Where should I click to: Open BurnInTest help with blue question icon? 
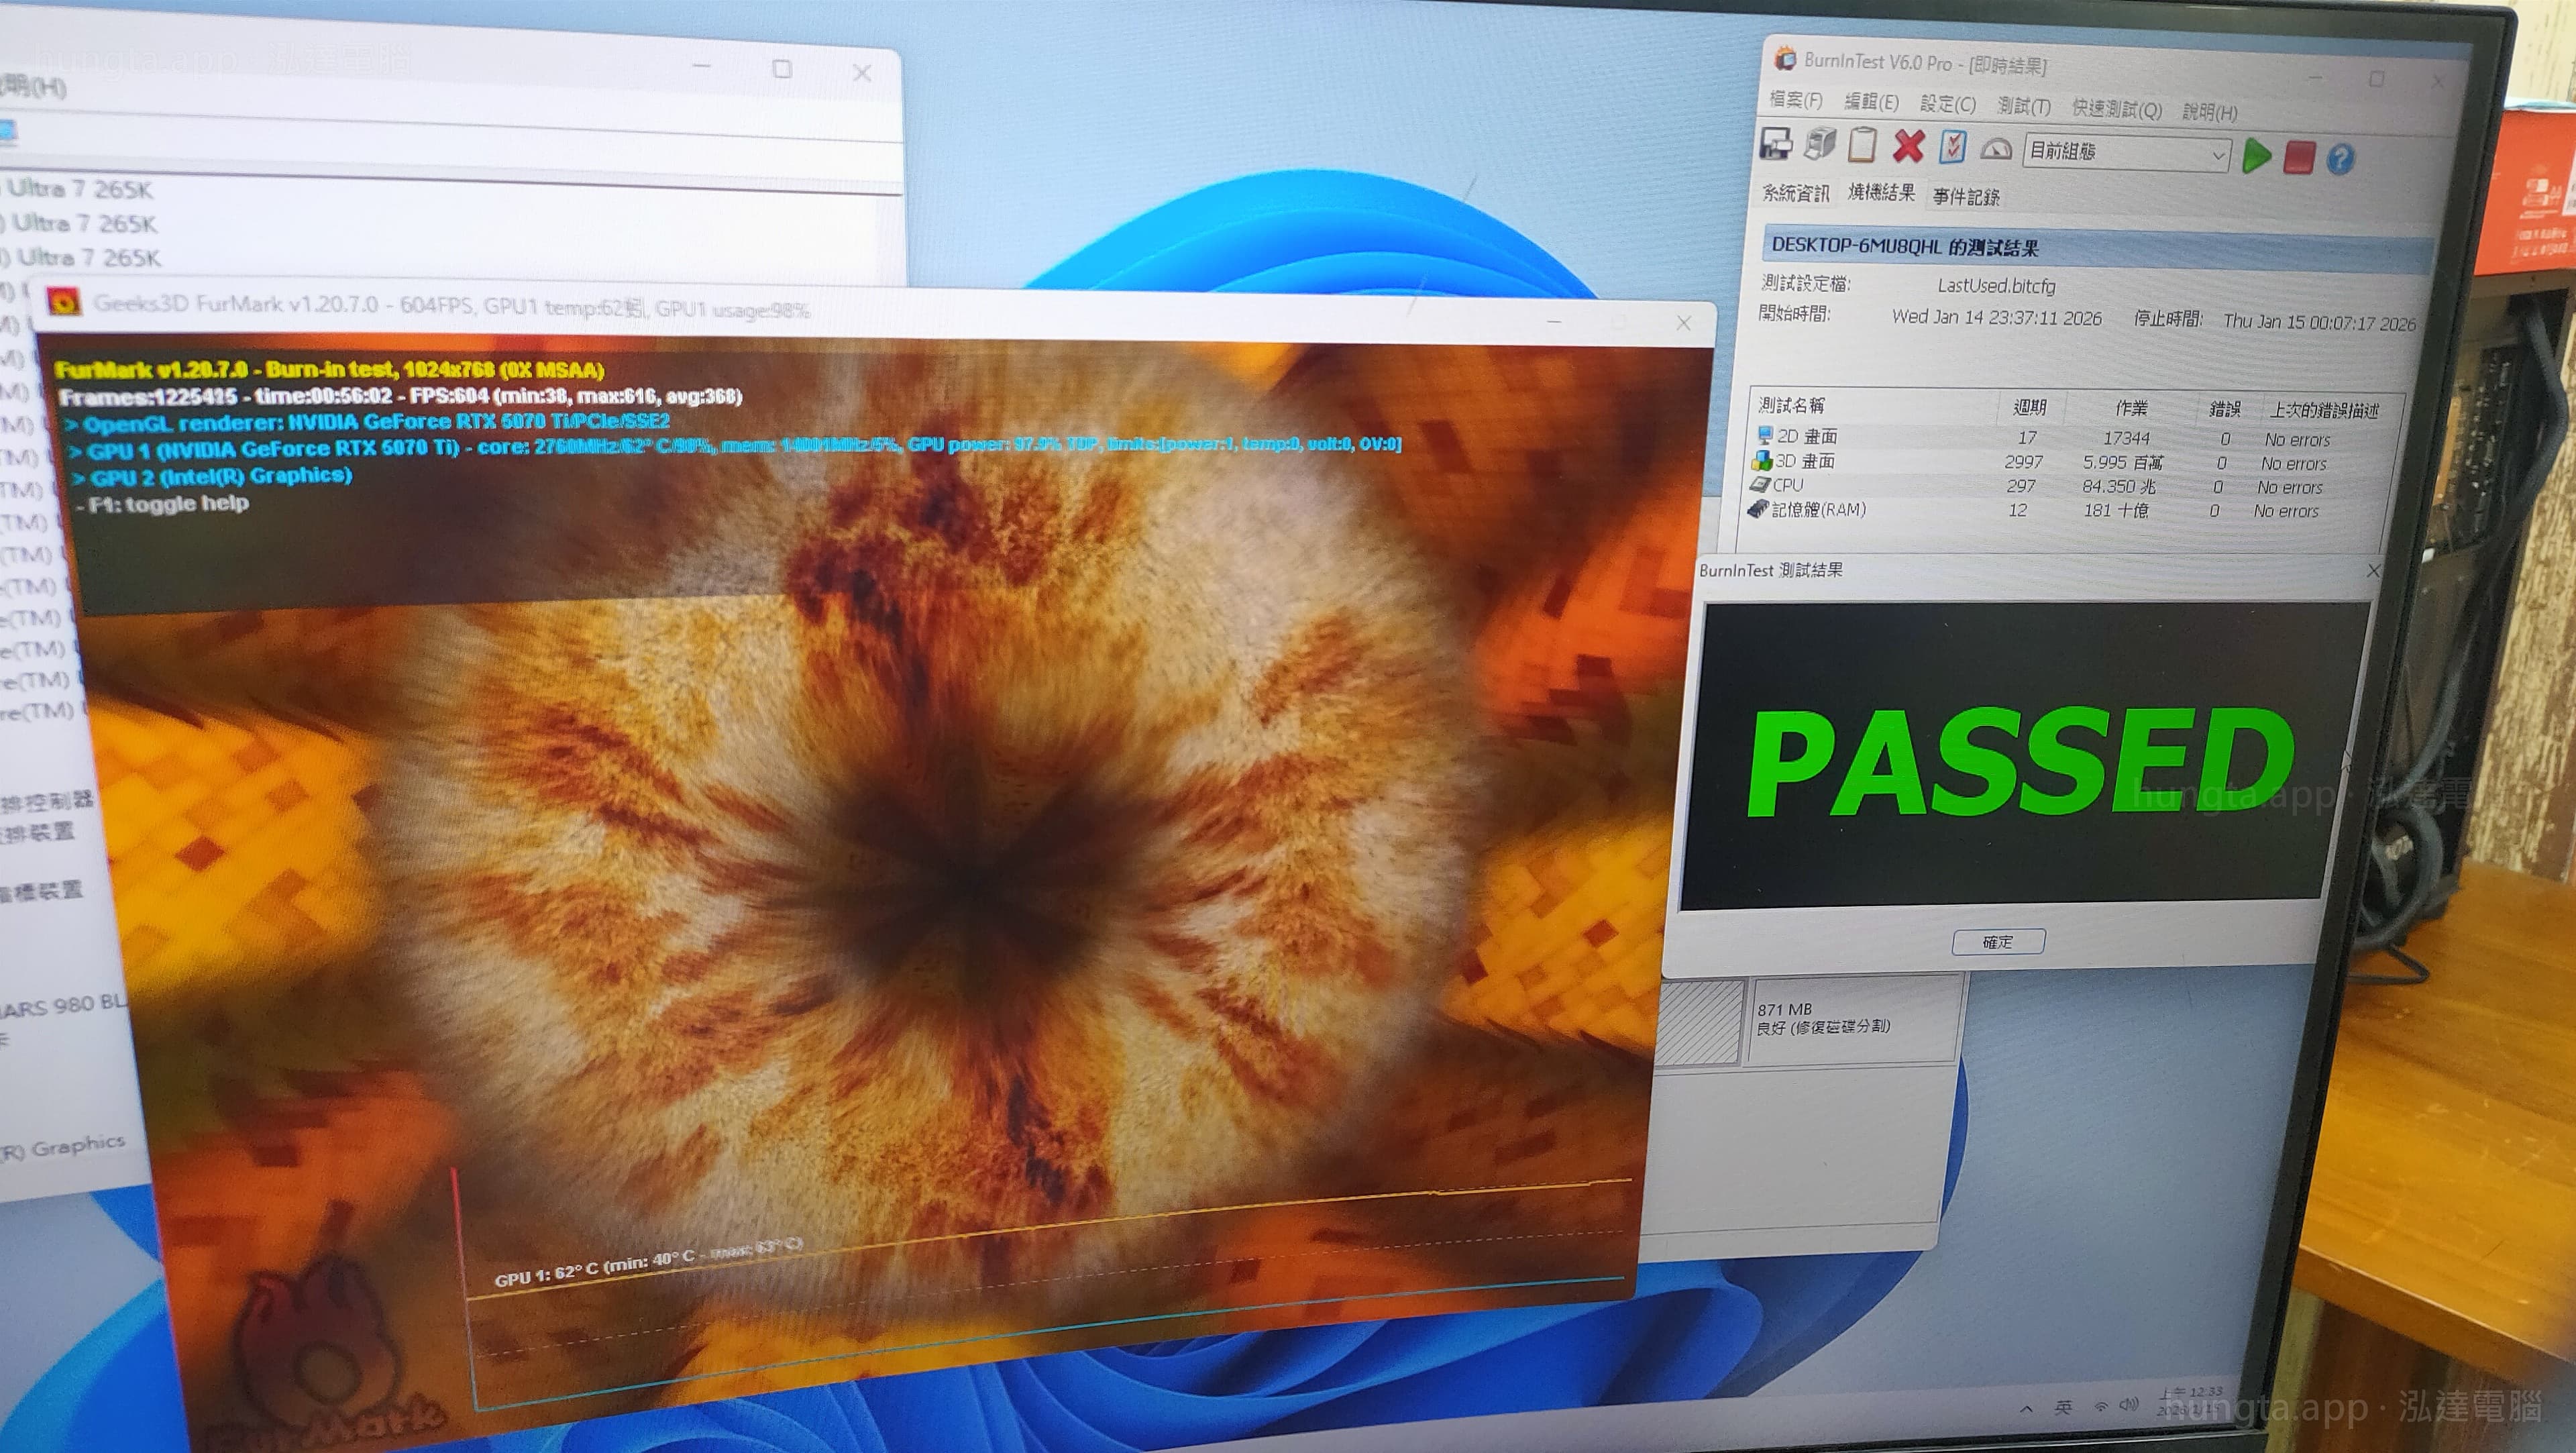pos(2341,159)
